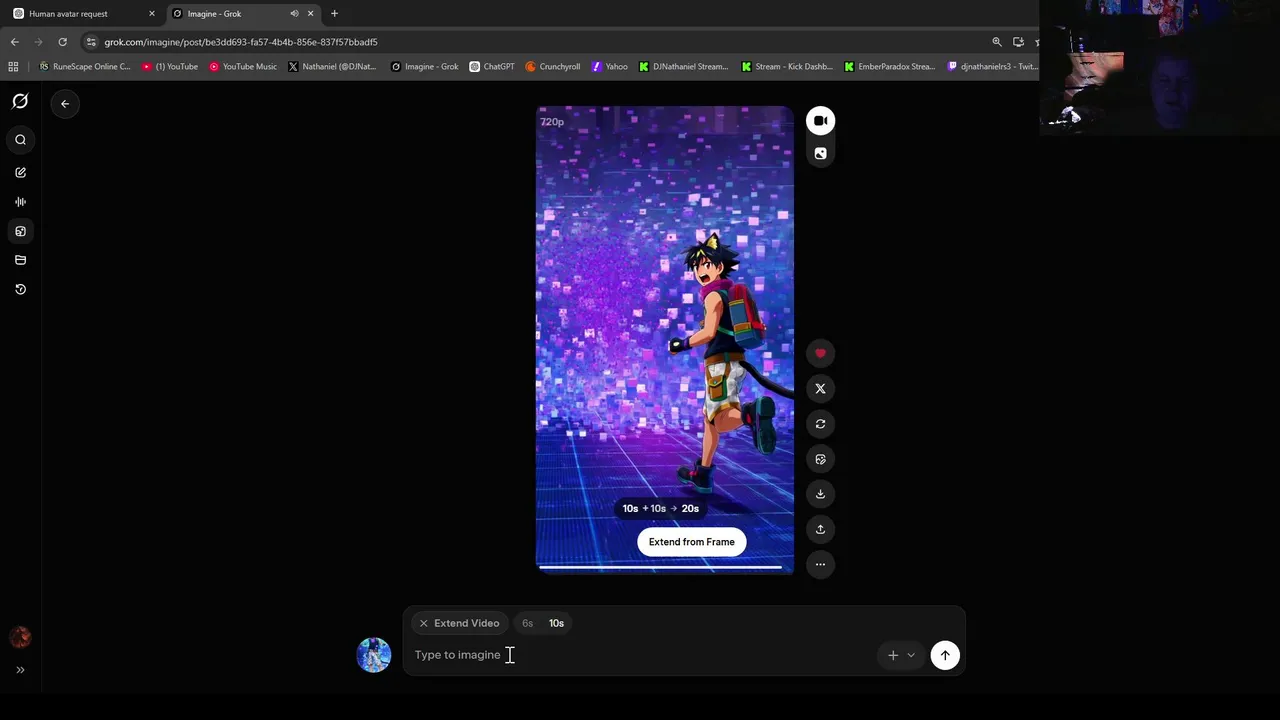The image size is (1280, 720).
Task: Like the video with the heart icon
Action: 820,353
